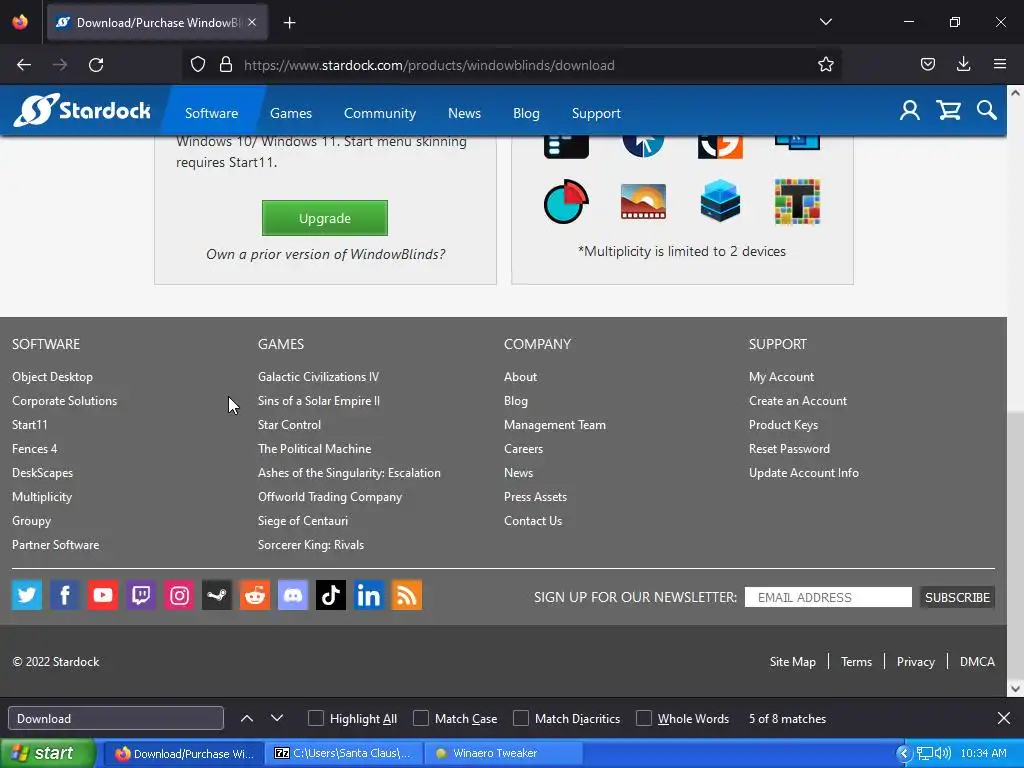This screenshot has height=768, width=1024.
Task: Reload the page in Firefox
Action: [96, 65]
